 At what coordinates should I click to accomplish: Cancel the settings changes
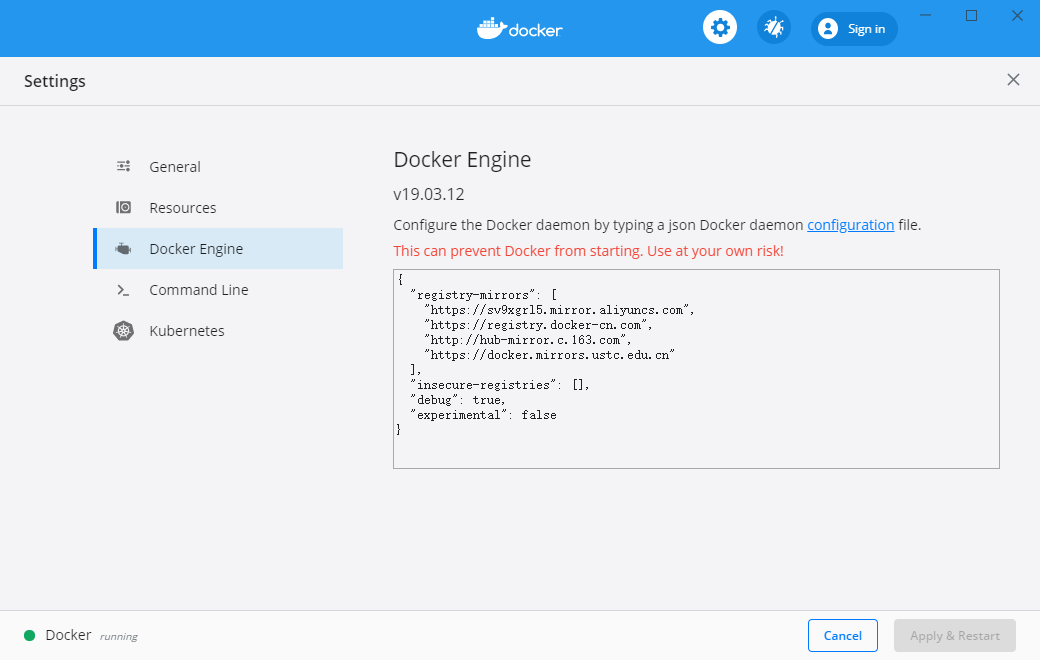(842, 635)
